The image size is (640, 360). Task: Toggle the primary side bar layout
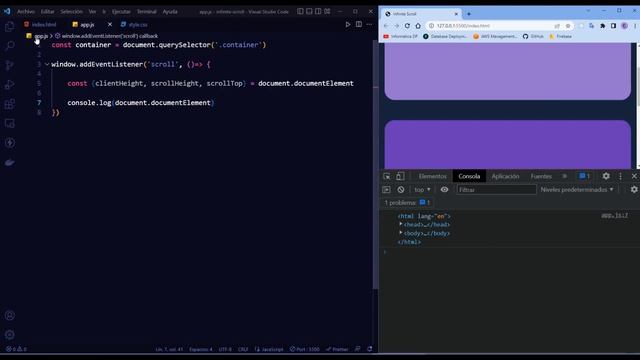(300, 11)
